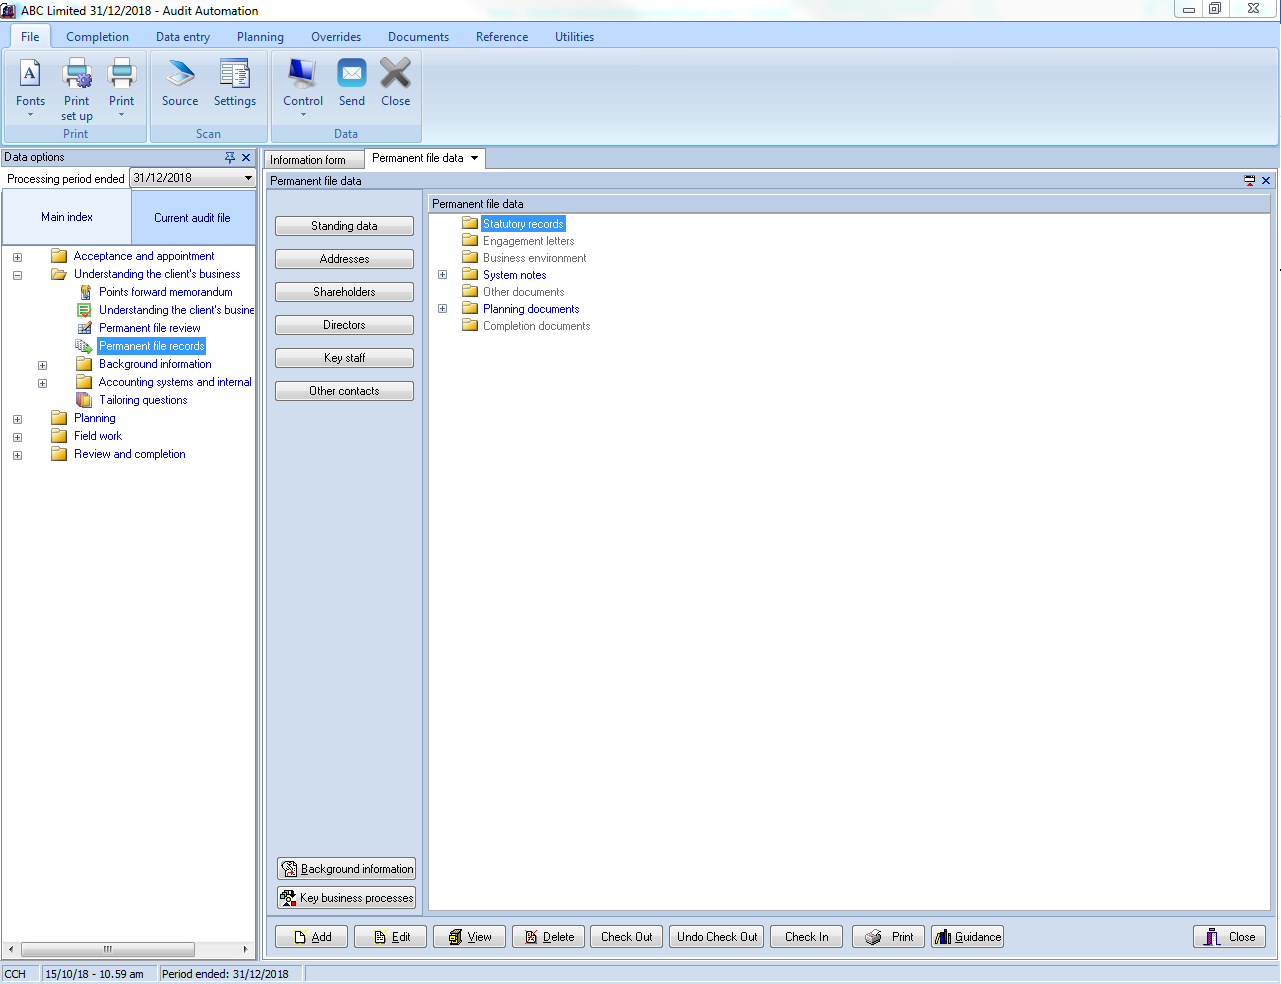Expand Review and completion node
The height and width of the screenshot is (984, 1281).
coord(17,455)
